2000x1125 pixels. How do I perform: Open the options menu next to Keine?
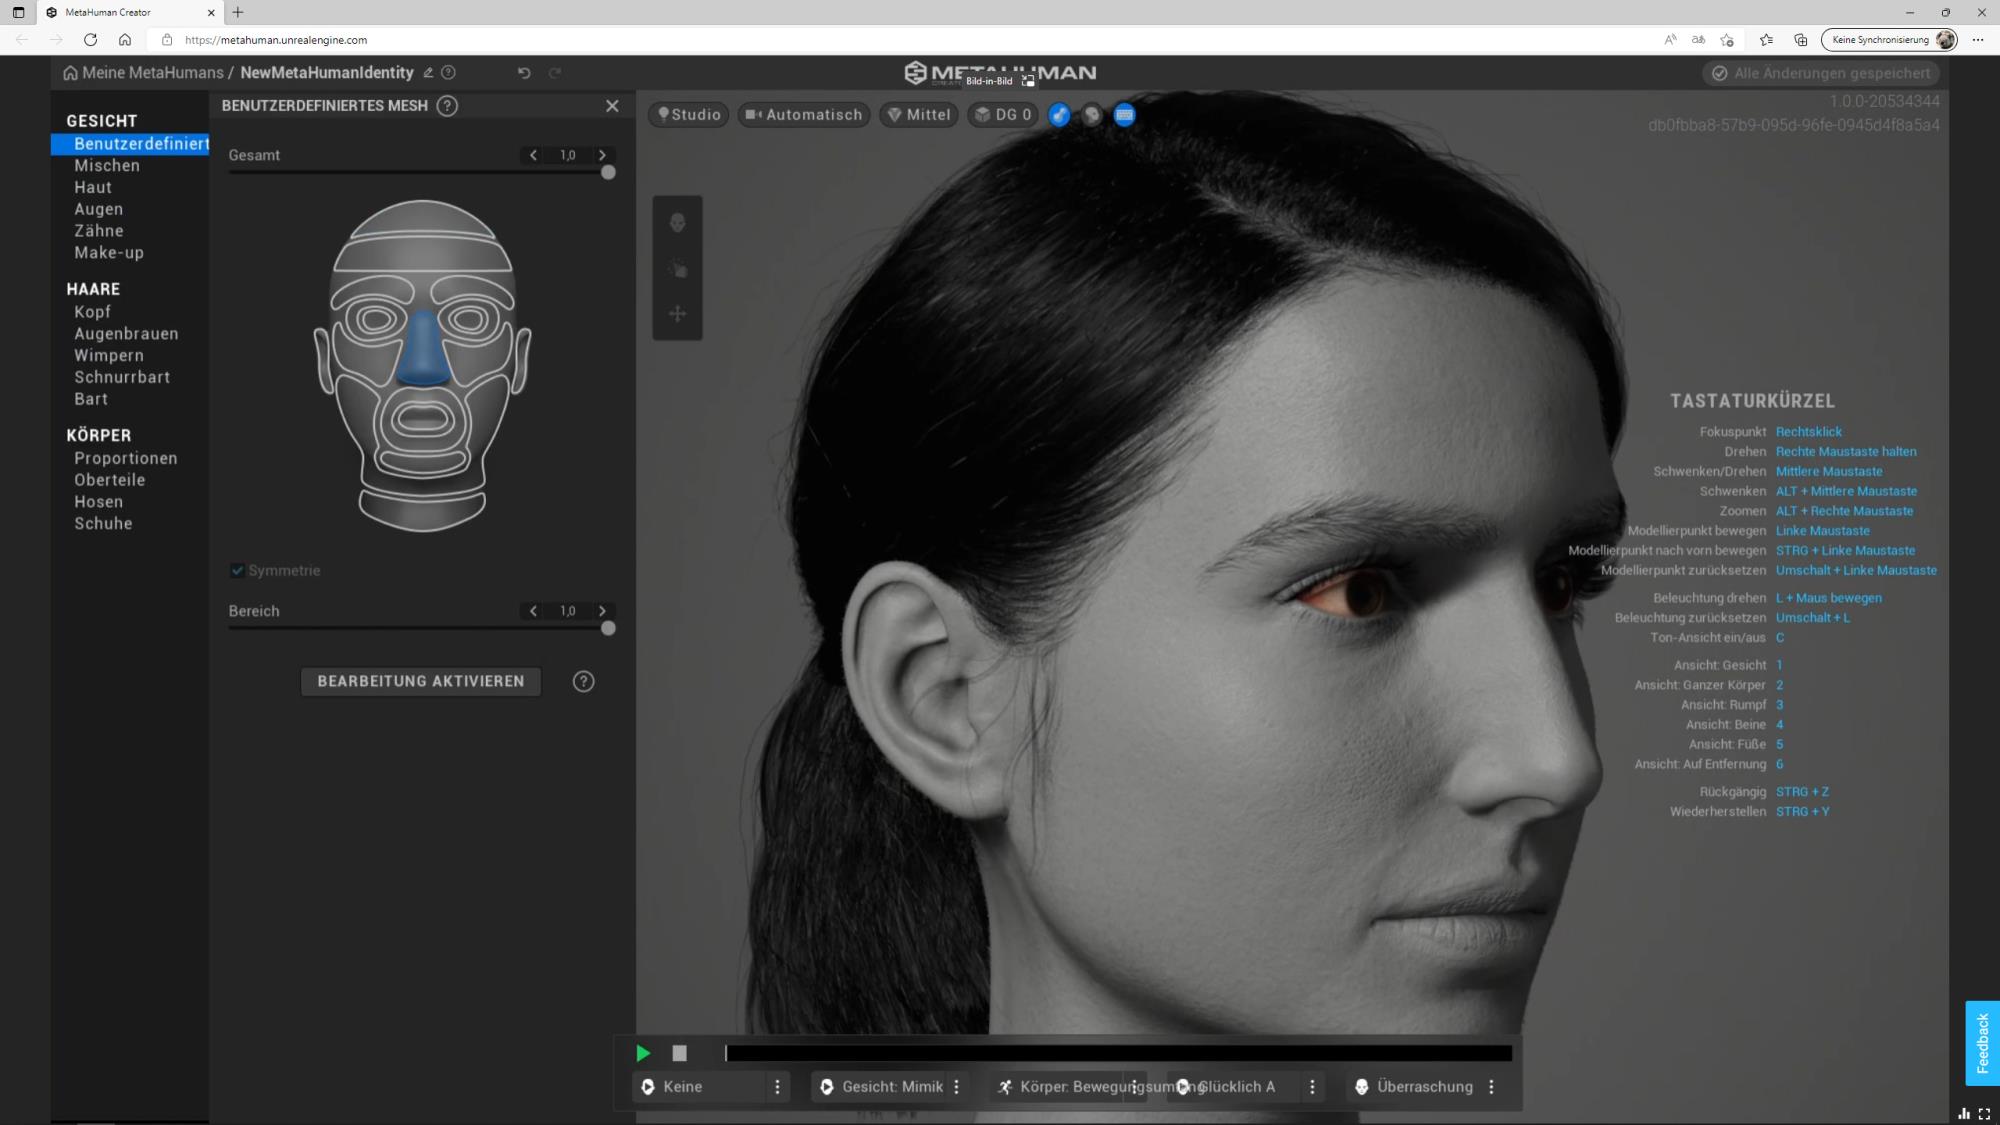click(777, 1087)
